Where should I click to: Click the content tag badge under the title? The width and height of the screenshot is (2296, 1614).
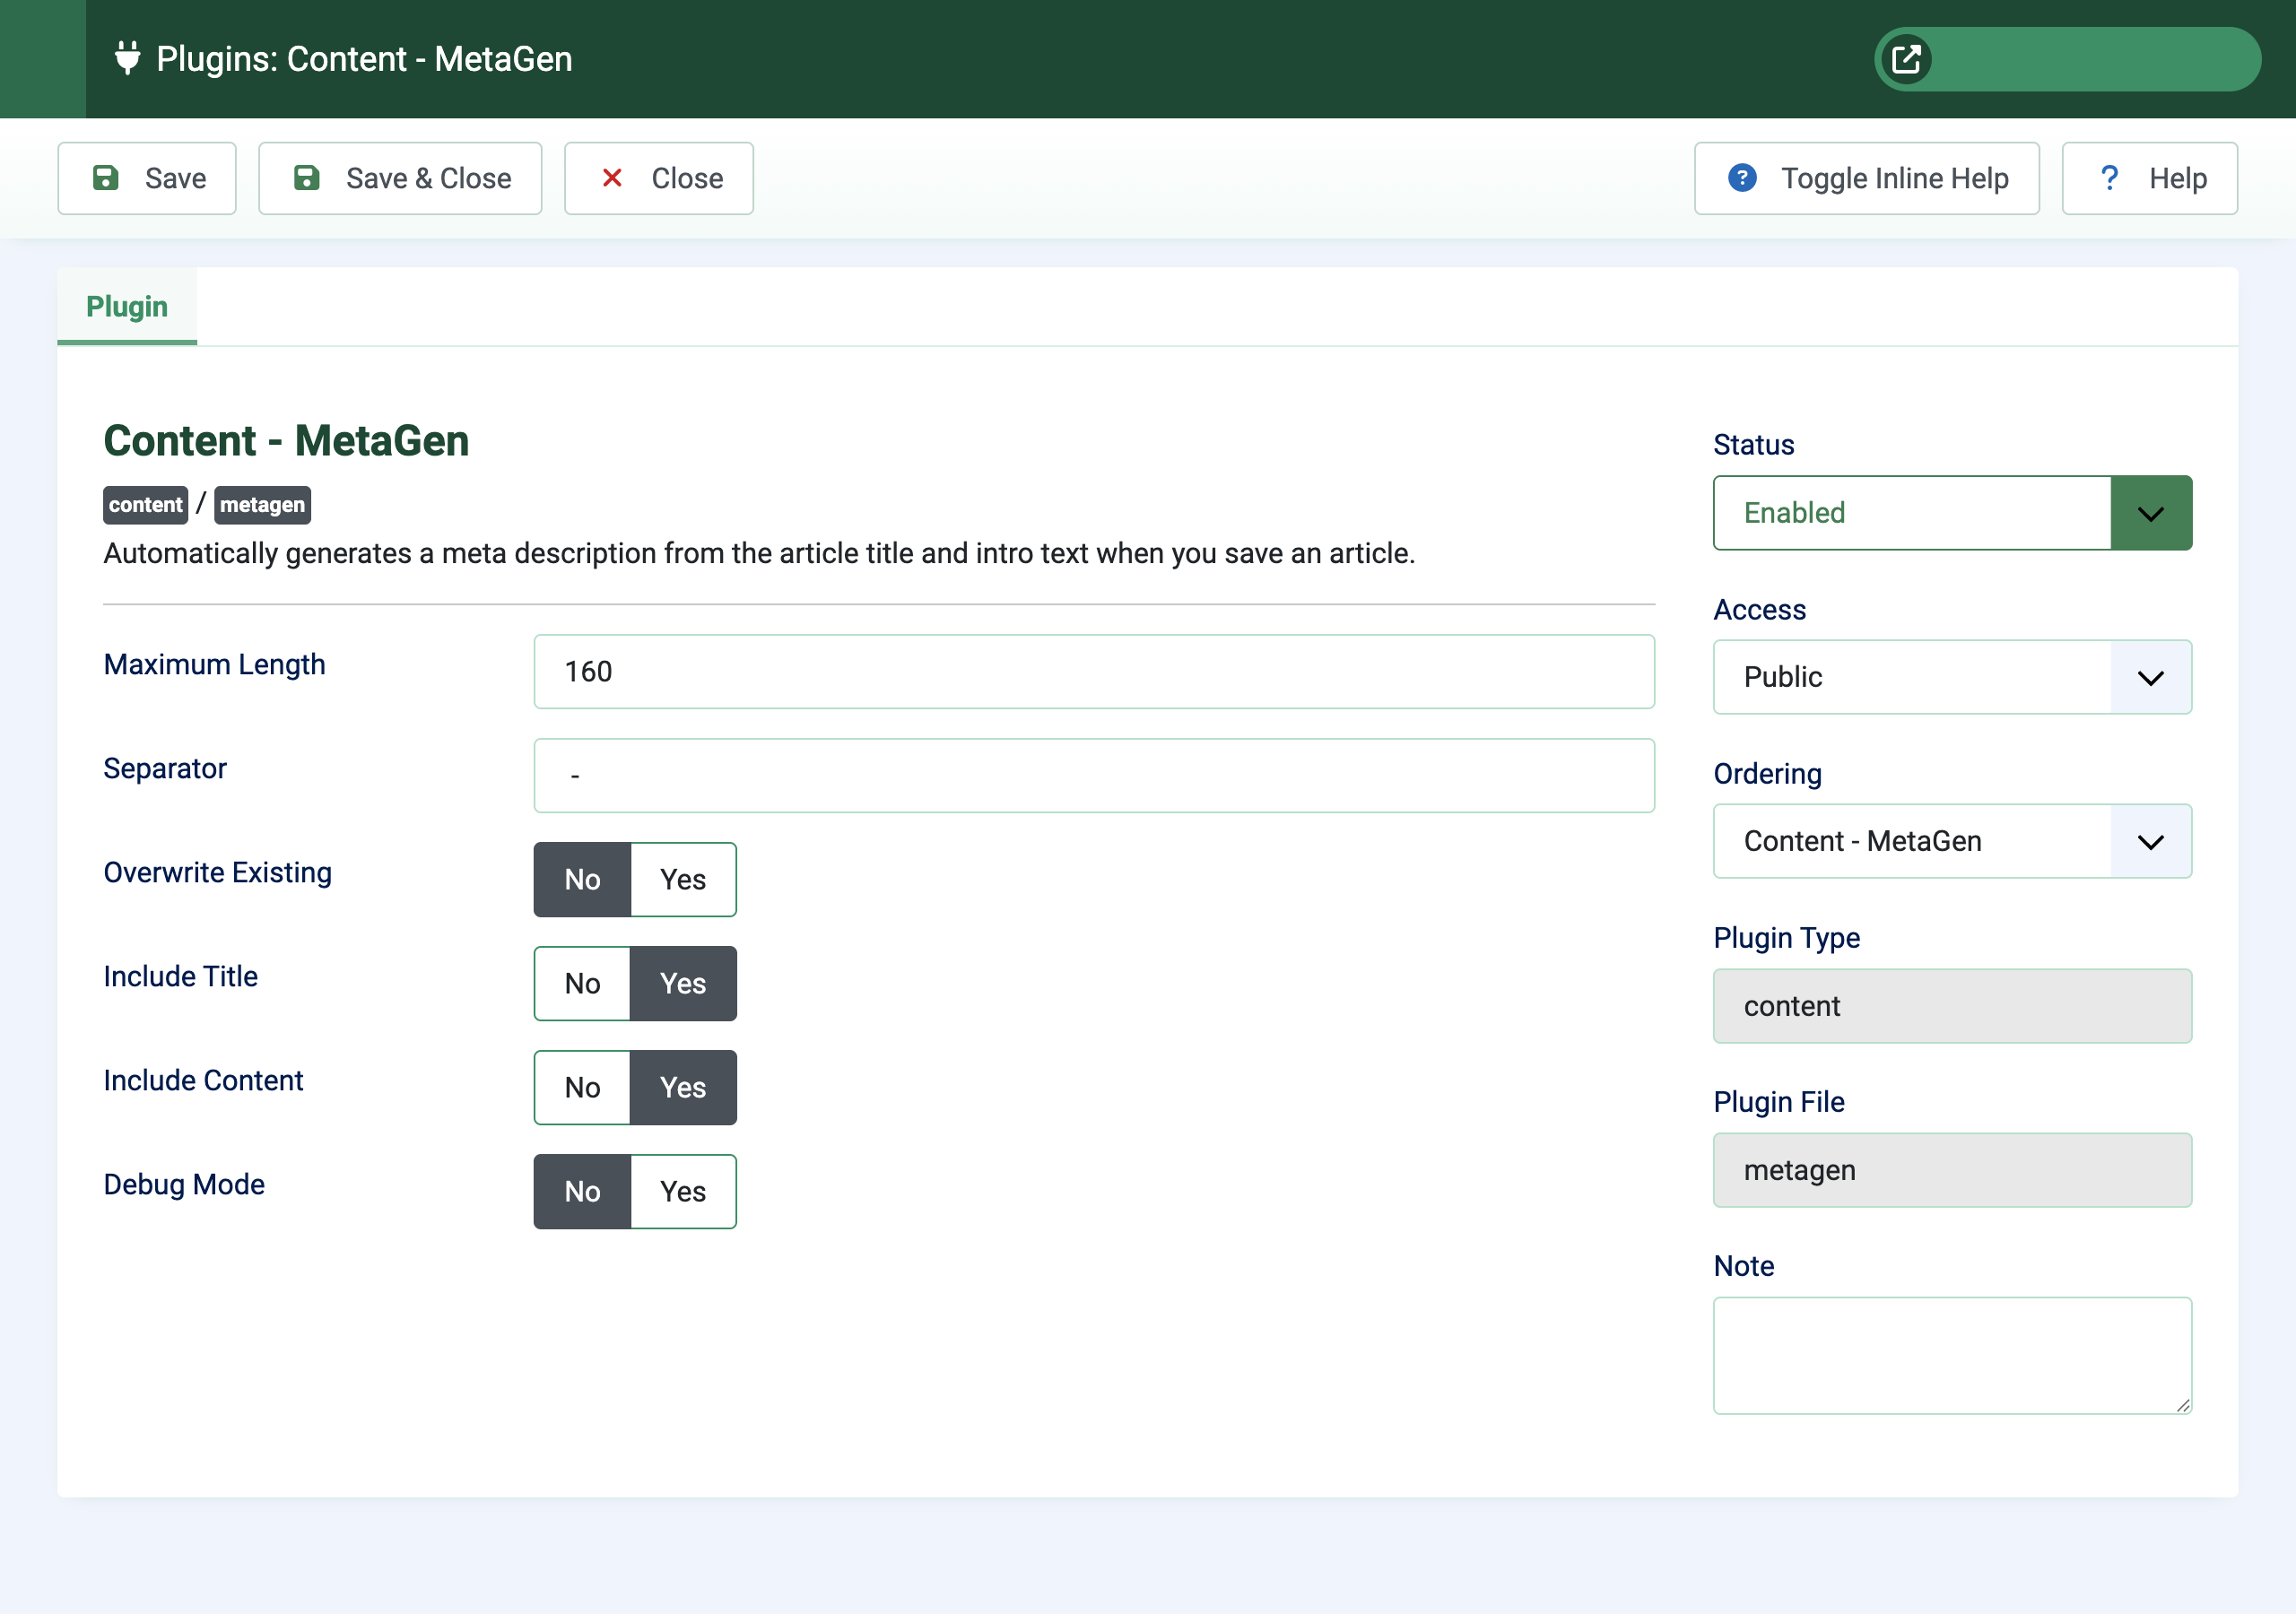[145, 505]
